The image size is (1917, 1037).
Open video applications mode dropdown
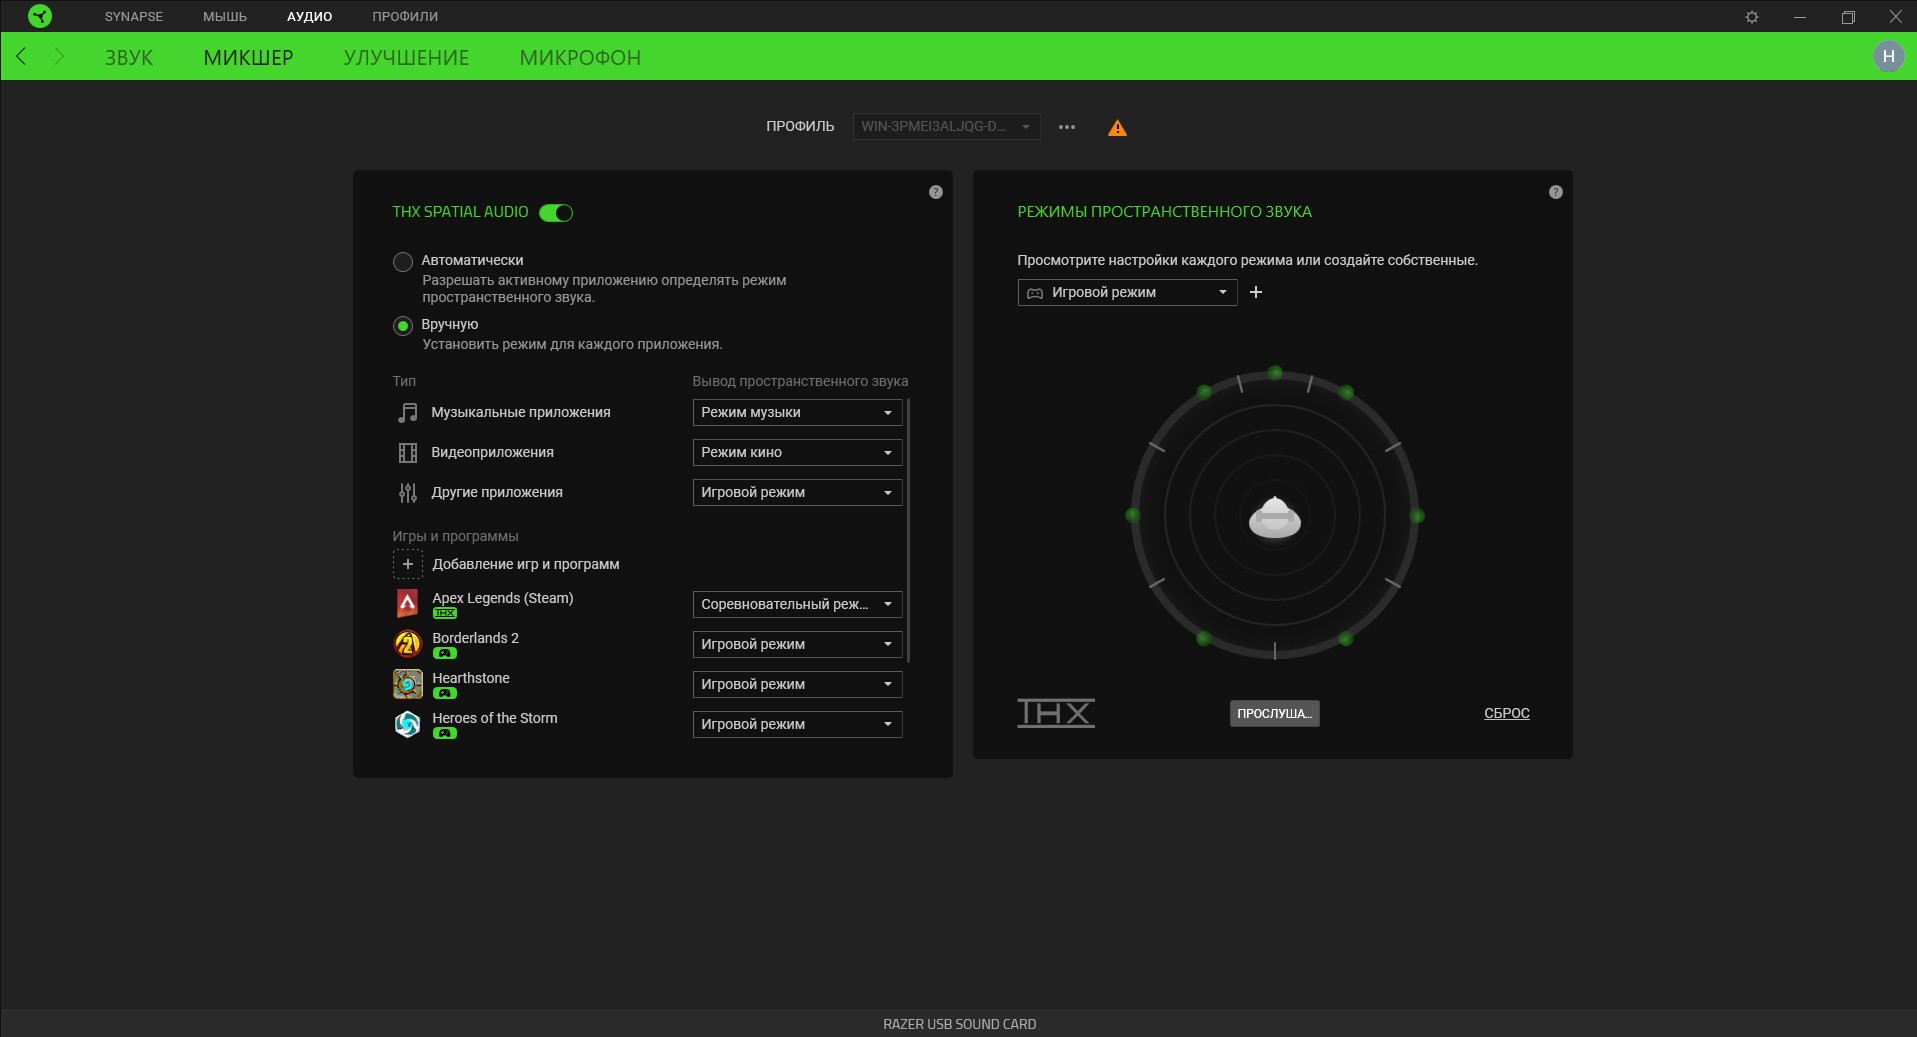797,452
